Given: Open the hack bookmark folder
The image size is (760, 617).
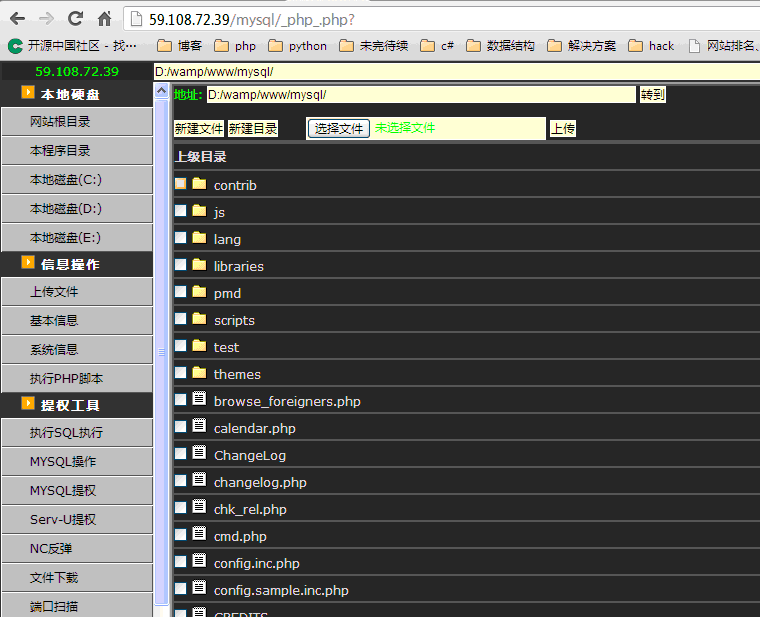Looking at the screenshot, I should pos(651,46).
